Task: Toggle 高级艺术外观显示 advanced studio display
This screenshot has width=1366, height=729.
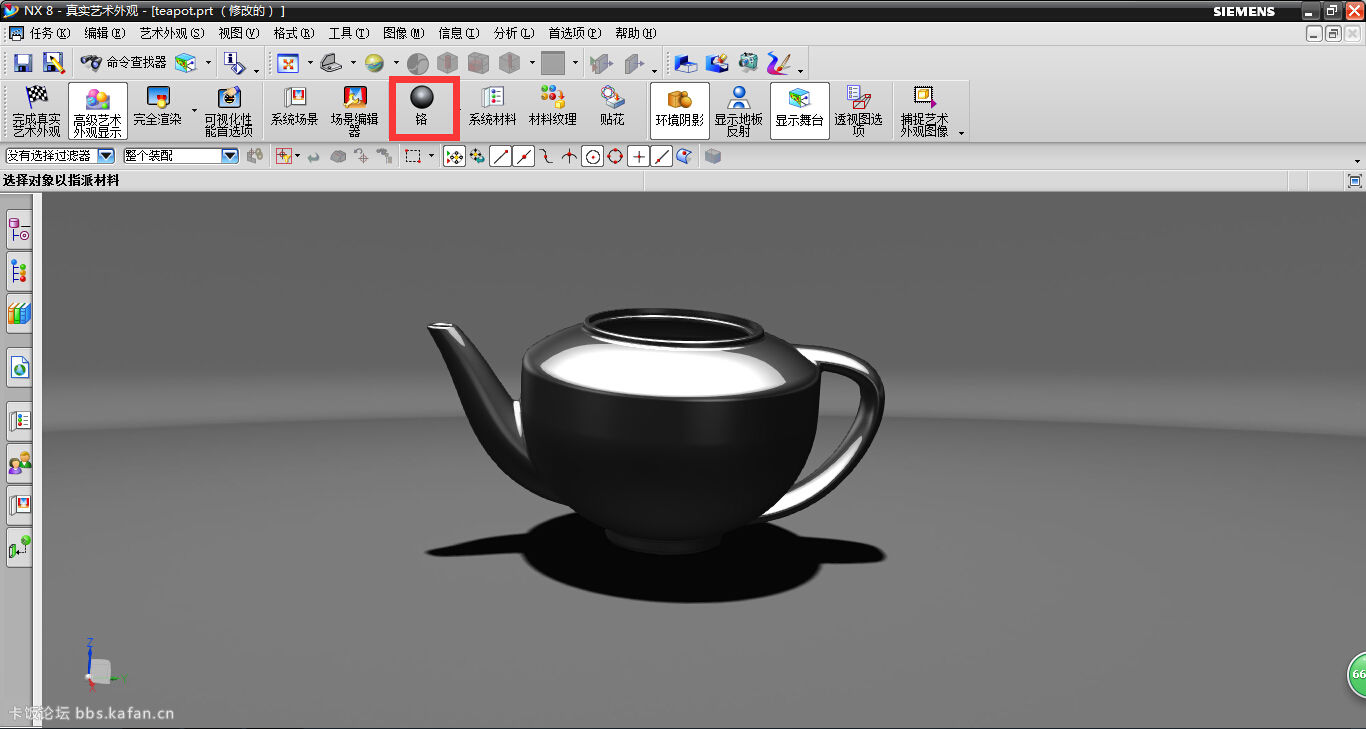Action: click(98, 110)
